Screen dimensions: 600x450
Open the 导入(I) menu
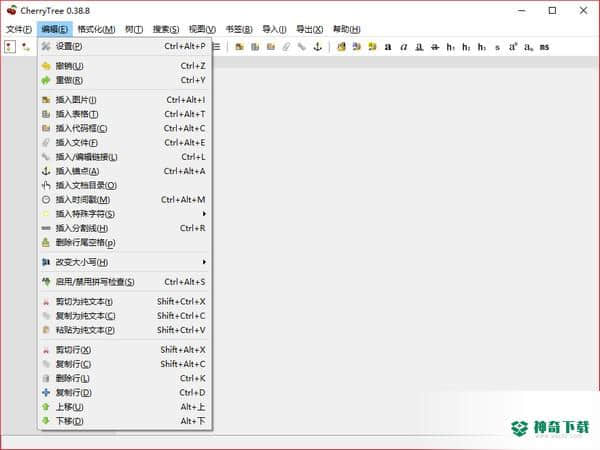pos(274,29)
